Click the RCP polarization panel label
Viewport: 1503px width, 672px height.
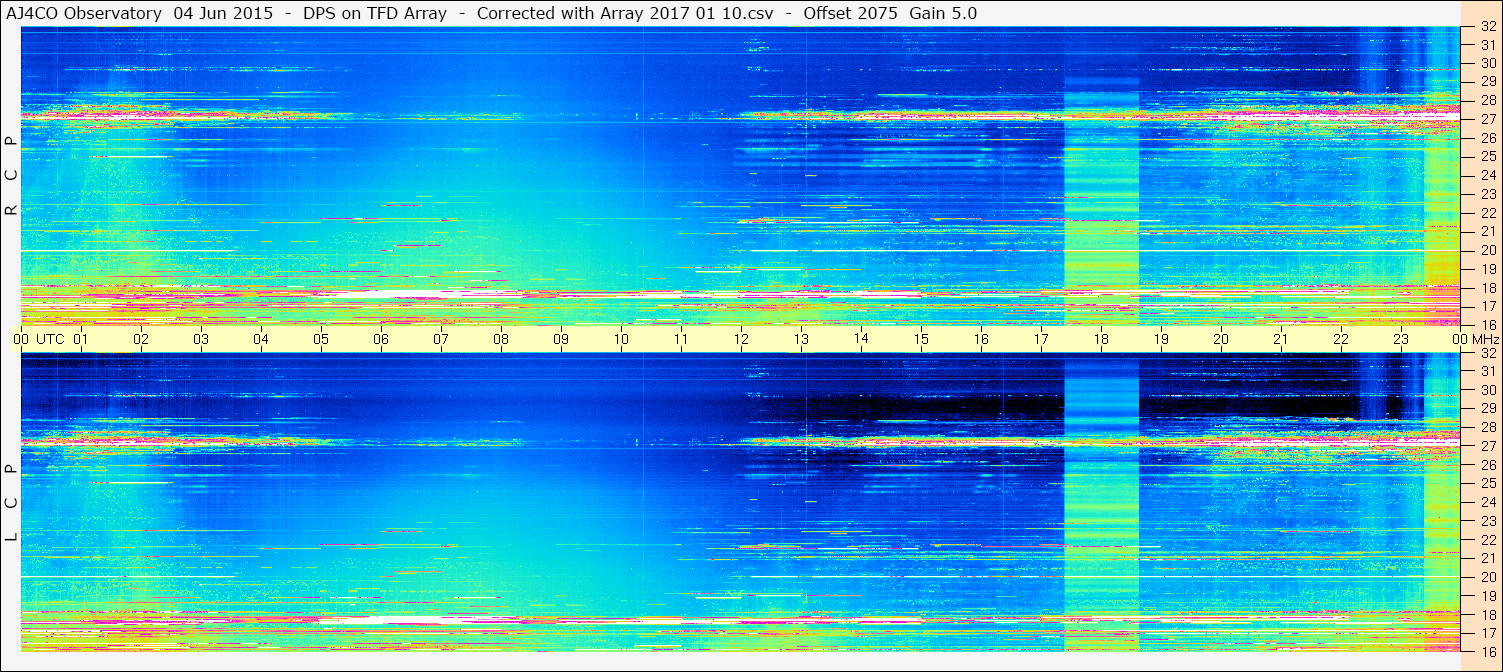coord(11,175)
